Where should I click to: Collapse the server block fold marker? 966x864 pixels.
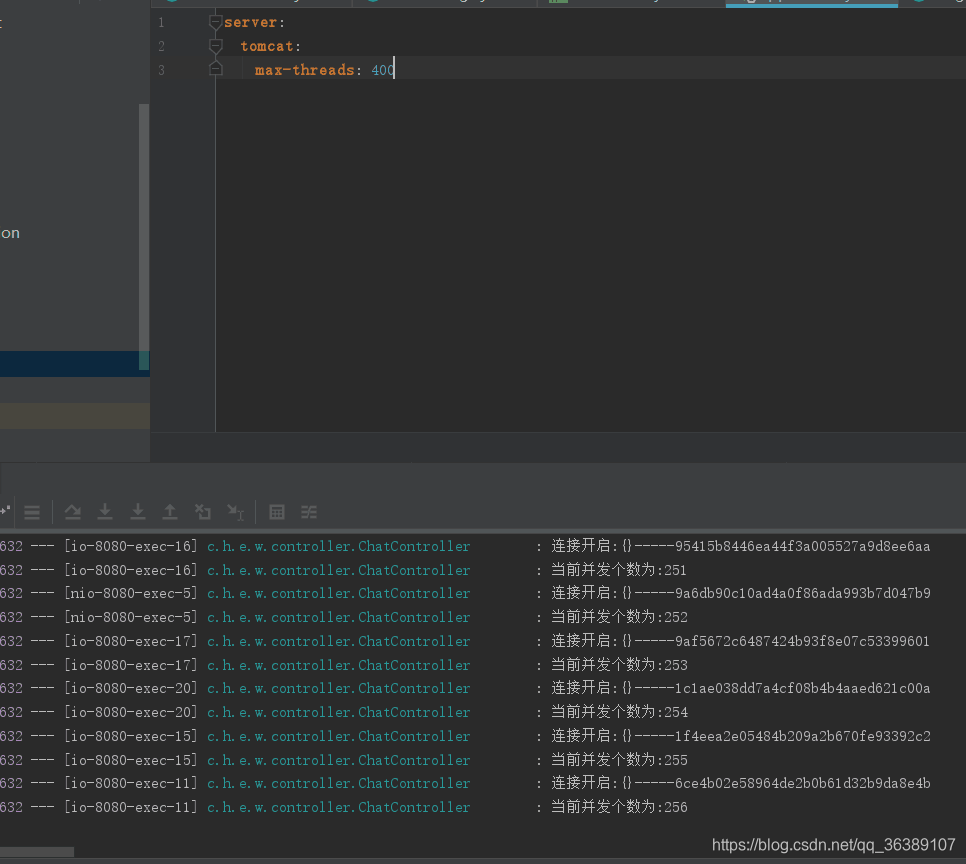[215, 23]
